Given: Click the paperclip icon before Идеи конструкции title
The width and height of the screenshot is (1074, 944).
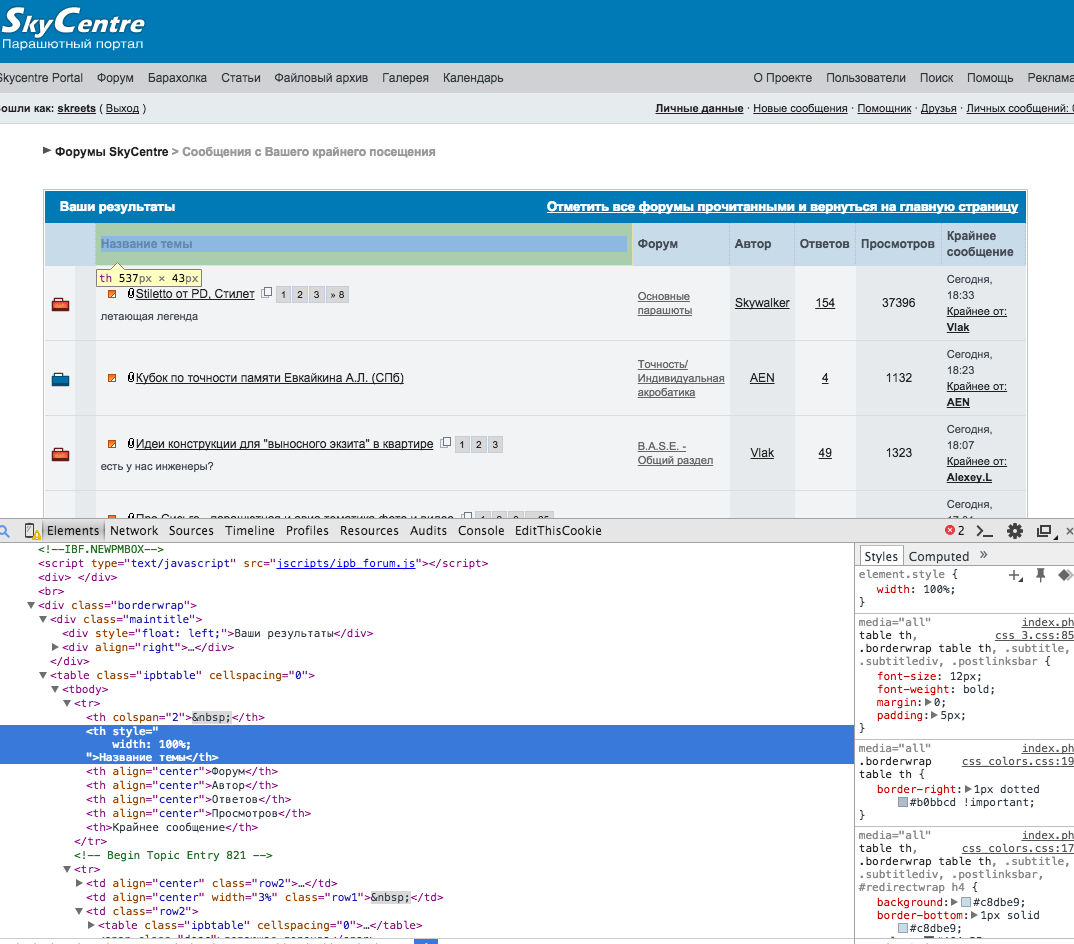Looking at the screenshot, I should 131,443.
